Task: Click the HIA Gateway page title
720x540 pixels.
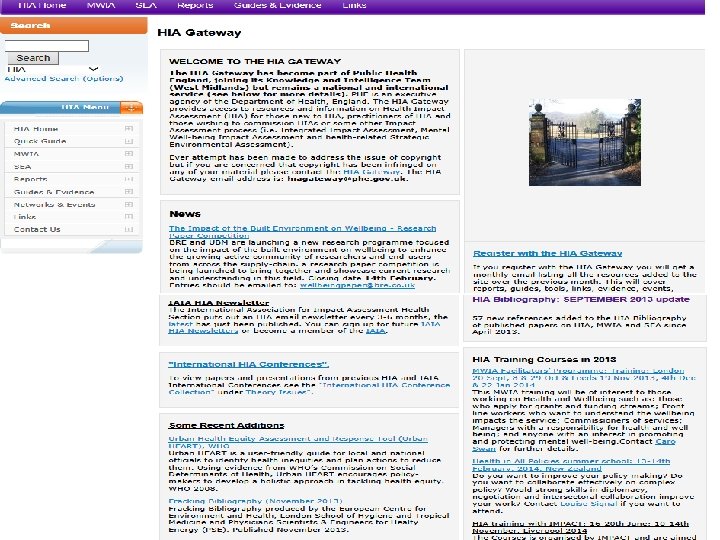Action: coord(199,33)
